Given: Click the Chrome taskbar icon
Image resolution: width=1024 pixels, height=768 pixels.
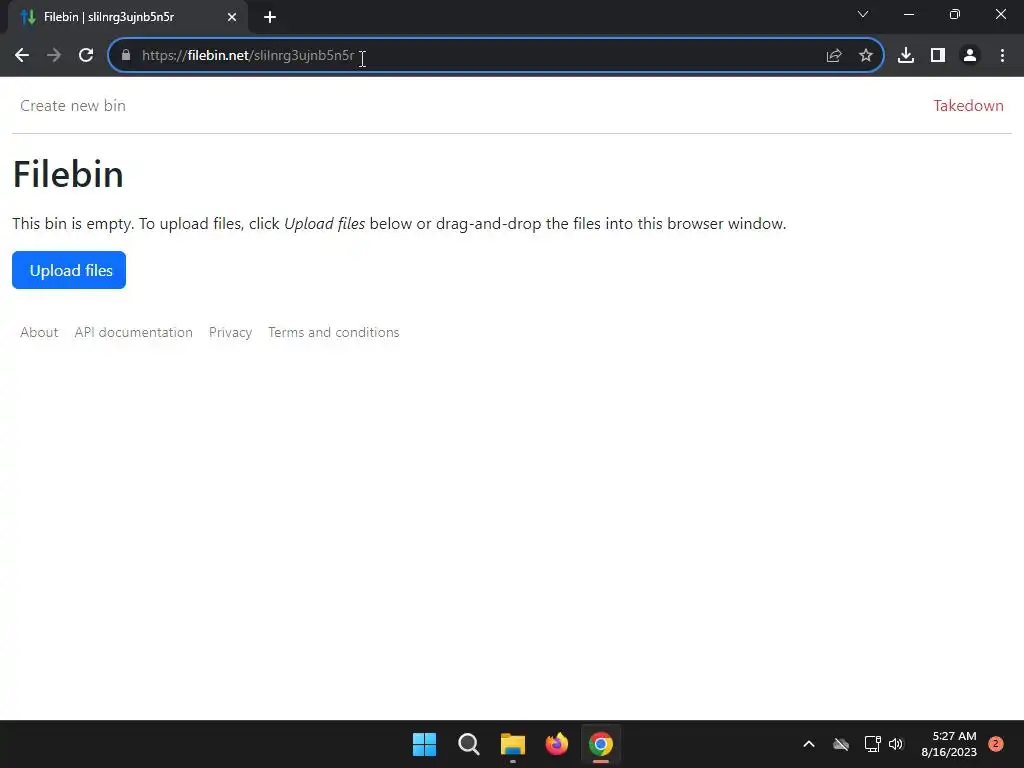Looking at the screenshot, I should pos(601,744).
